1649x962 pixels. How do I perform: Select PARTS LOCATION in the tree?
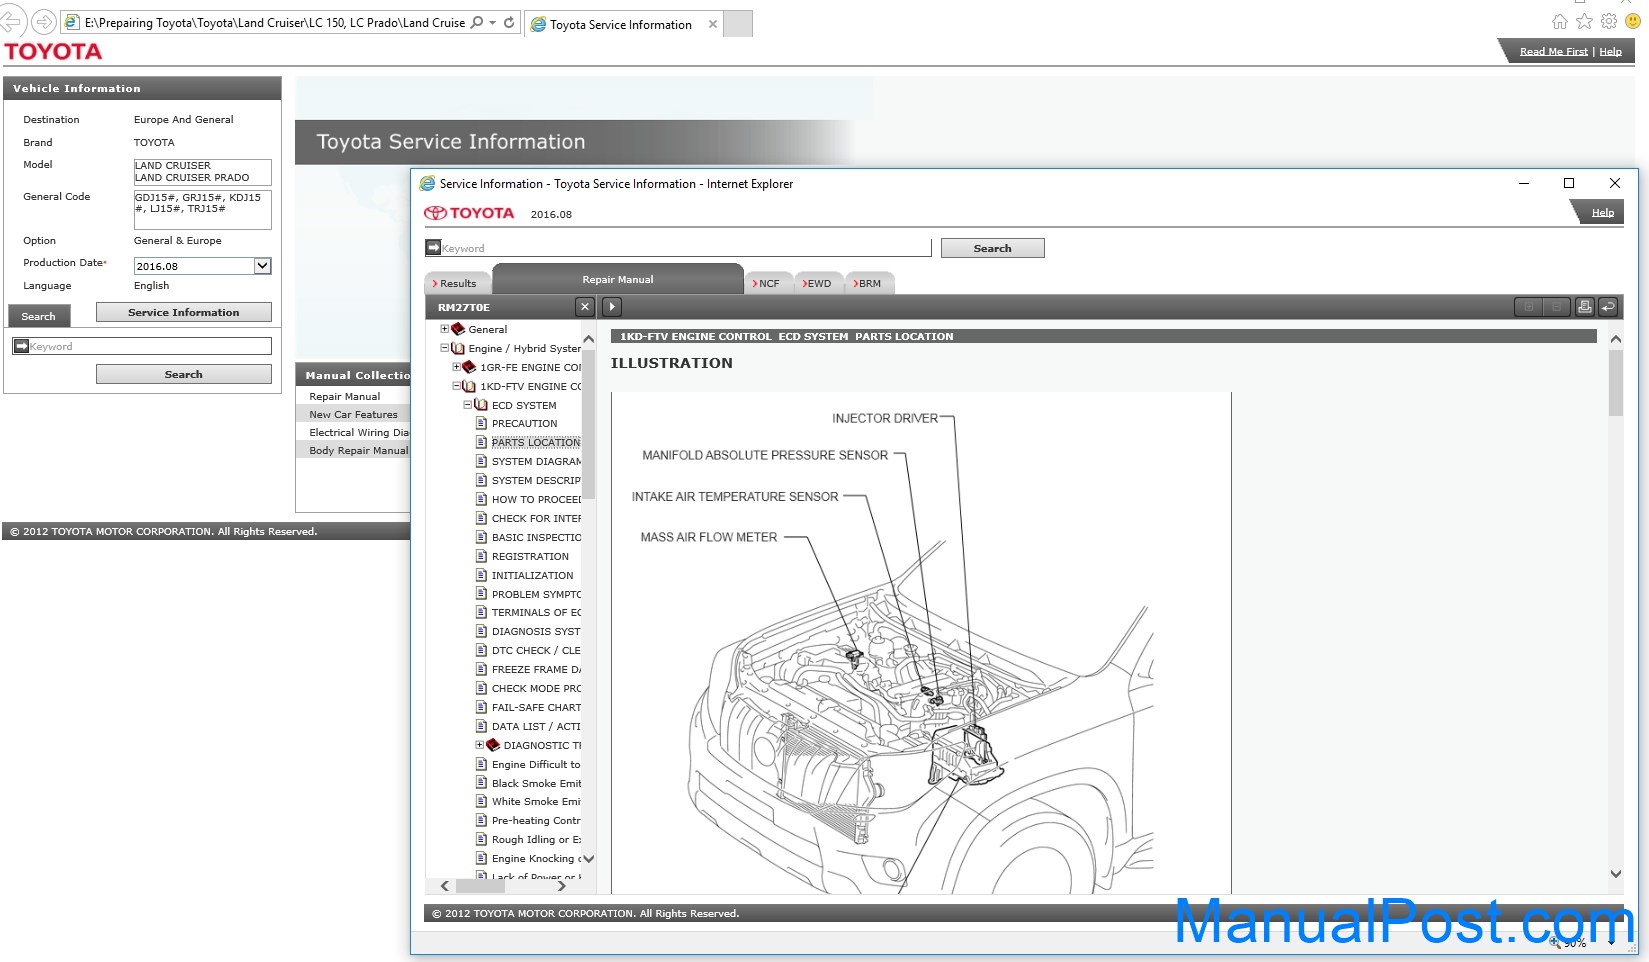click(536, 442)
